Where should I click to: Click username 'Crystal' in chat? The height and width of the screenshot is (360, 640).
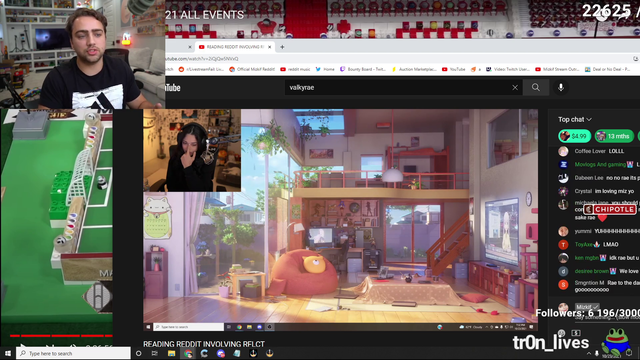click(x=583, y=191)
